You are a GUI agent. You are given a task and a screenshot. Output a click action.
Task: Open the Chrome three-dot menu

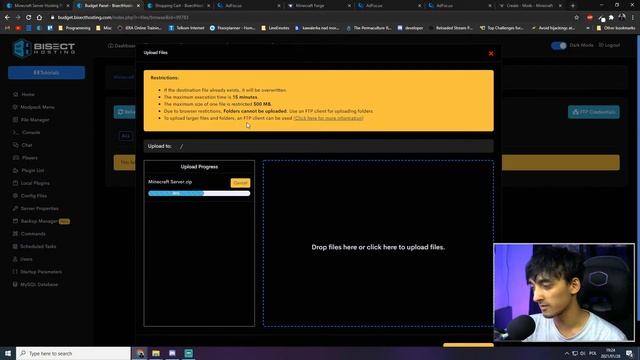click(x=633, y=18)
